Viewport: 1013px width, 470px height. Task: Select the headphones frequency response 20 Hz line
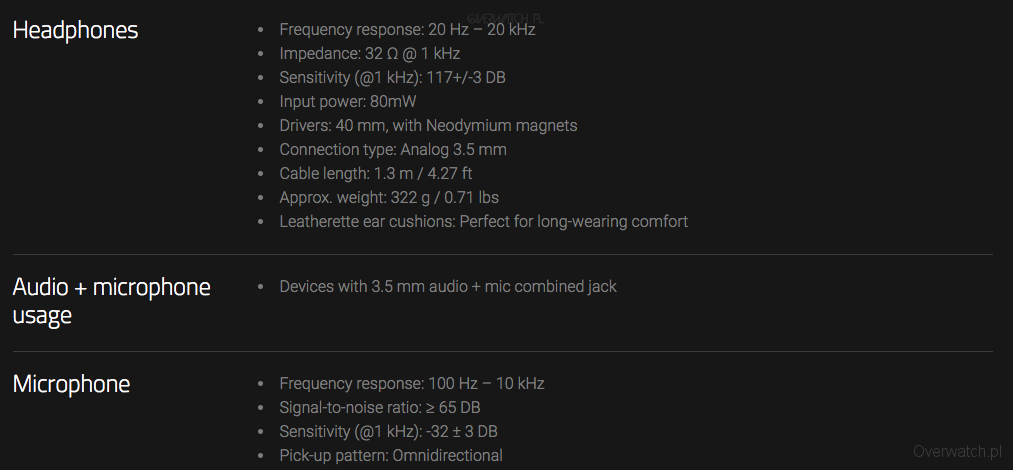[407, 30]
